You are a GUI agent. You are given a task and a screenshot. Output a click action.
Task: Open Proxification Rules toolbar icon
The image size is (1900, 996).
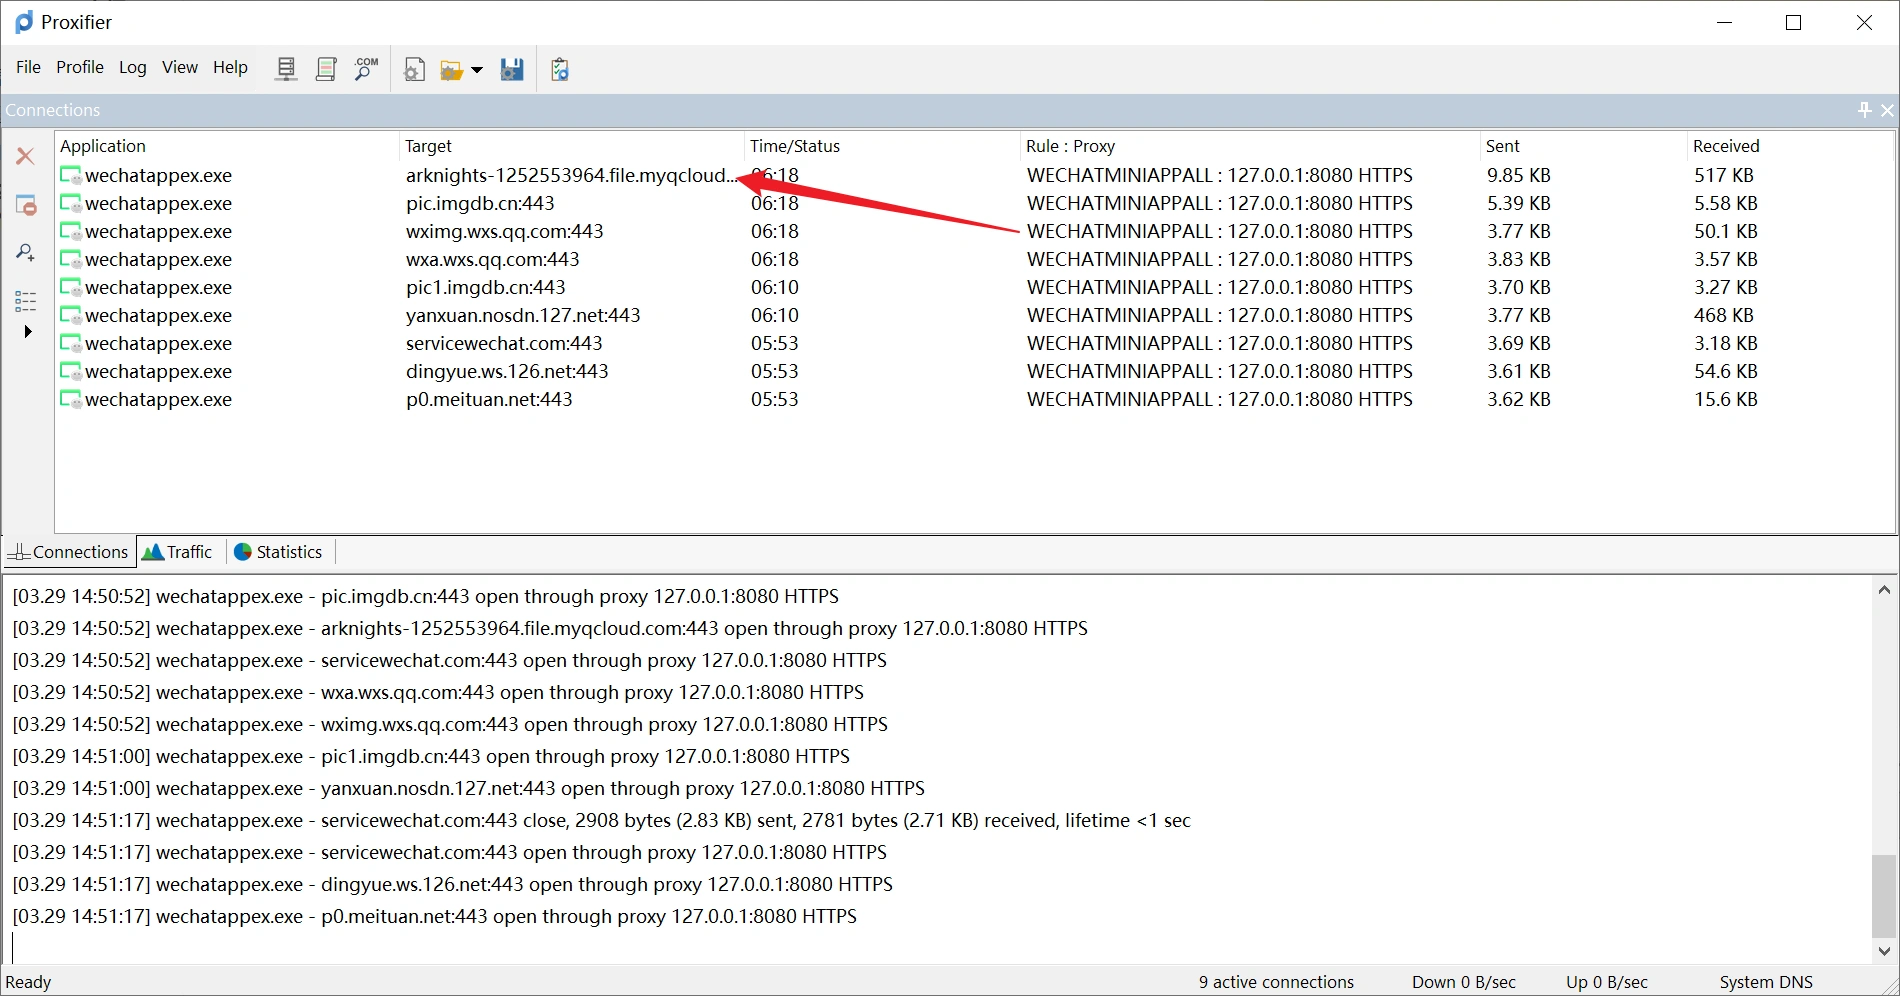click(x=326, y=69)
